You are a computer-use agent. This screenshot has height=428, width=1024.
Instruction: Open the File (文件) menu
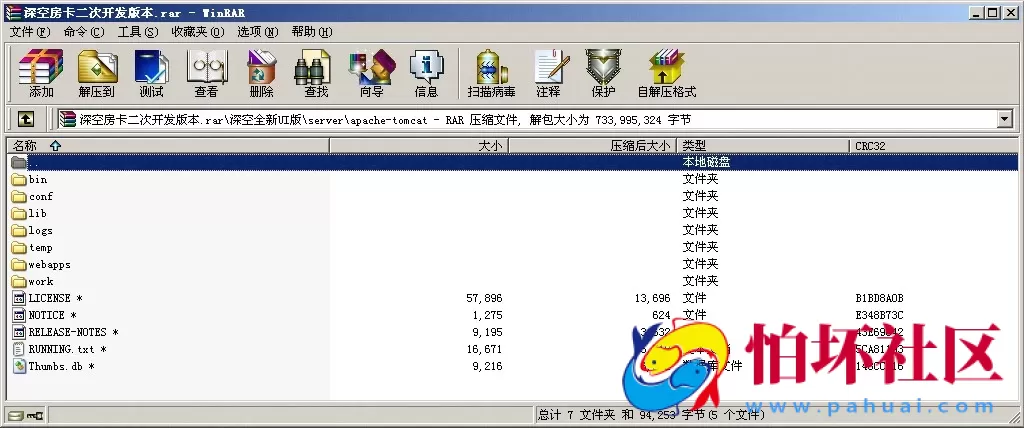[x=30, y=31]
